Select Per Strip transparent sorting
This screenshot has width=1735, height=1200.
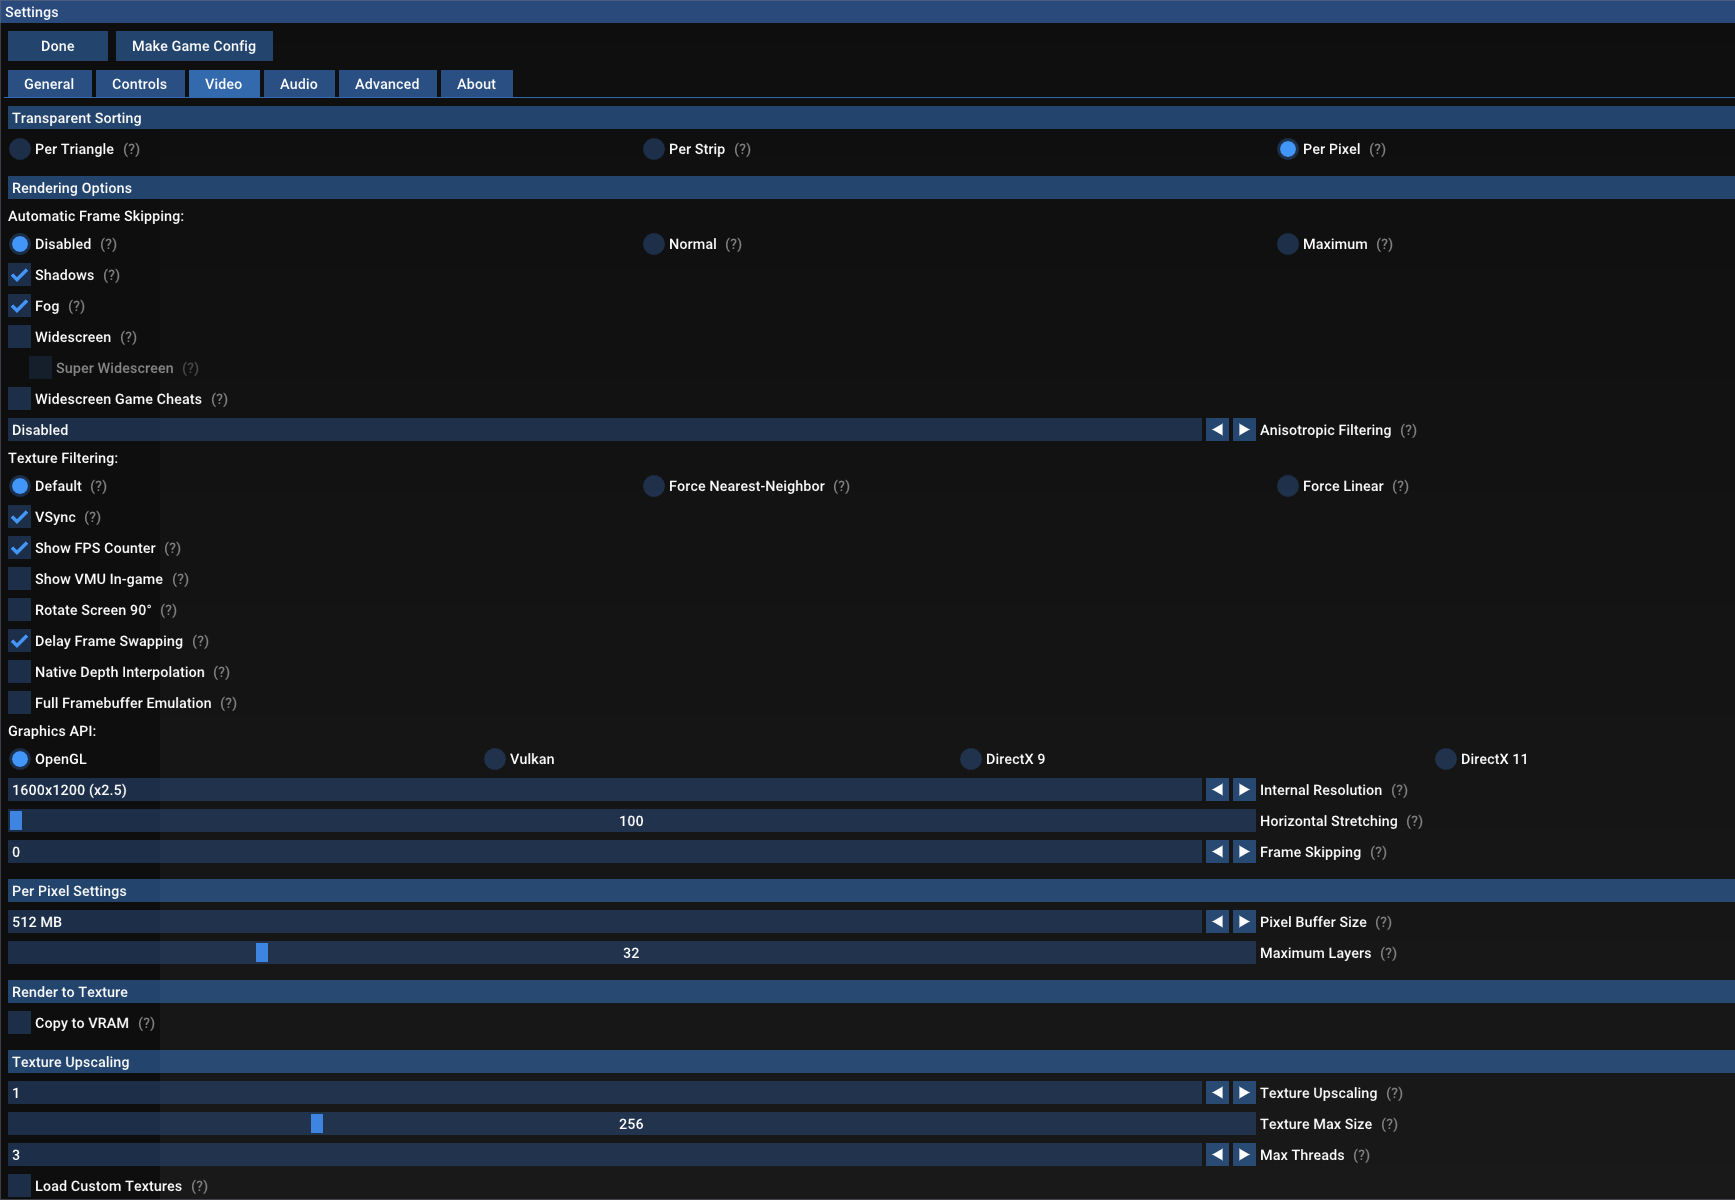pyautogui.click(x=654, y=149)
